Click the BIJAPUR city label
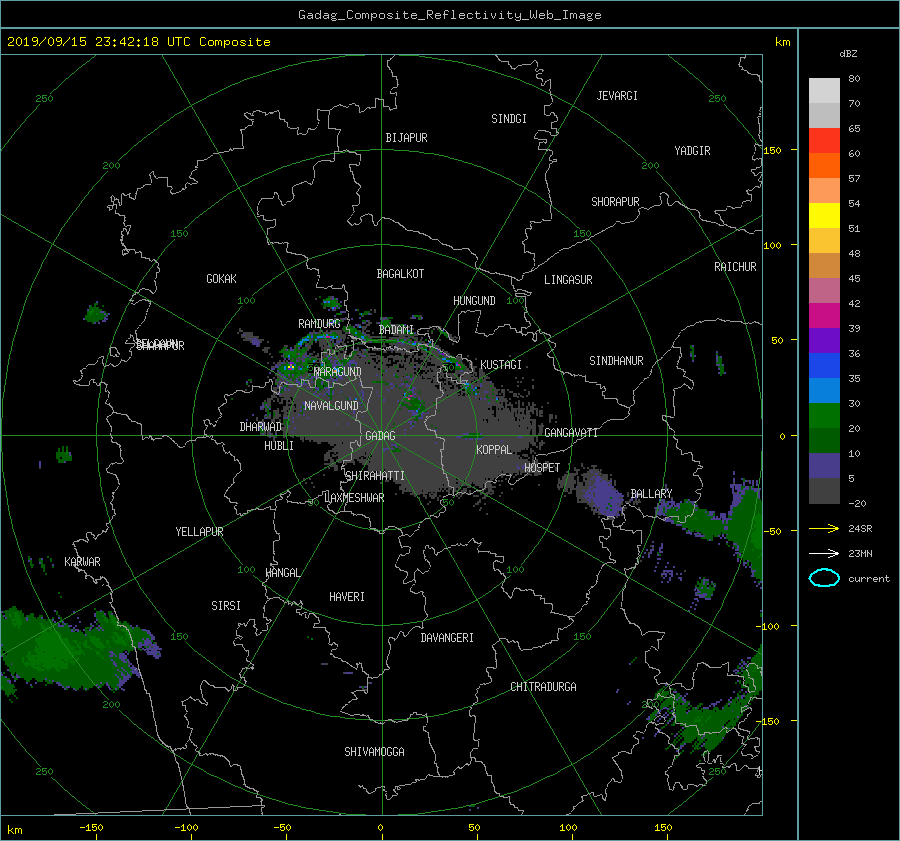This screenshot has height=841, width=900. point(406,138)
